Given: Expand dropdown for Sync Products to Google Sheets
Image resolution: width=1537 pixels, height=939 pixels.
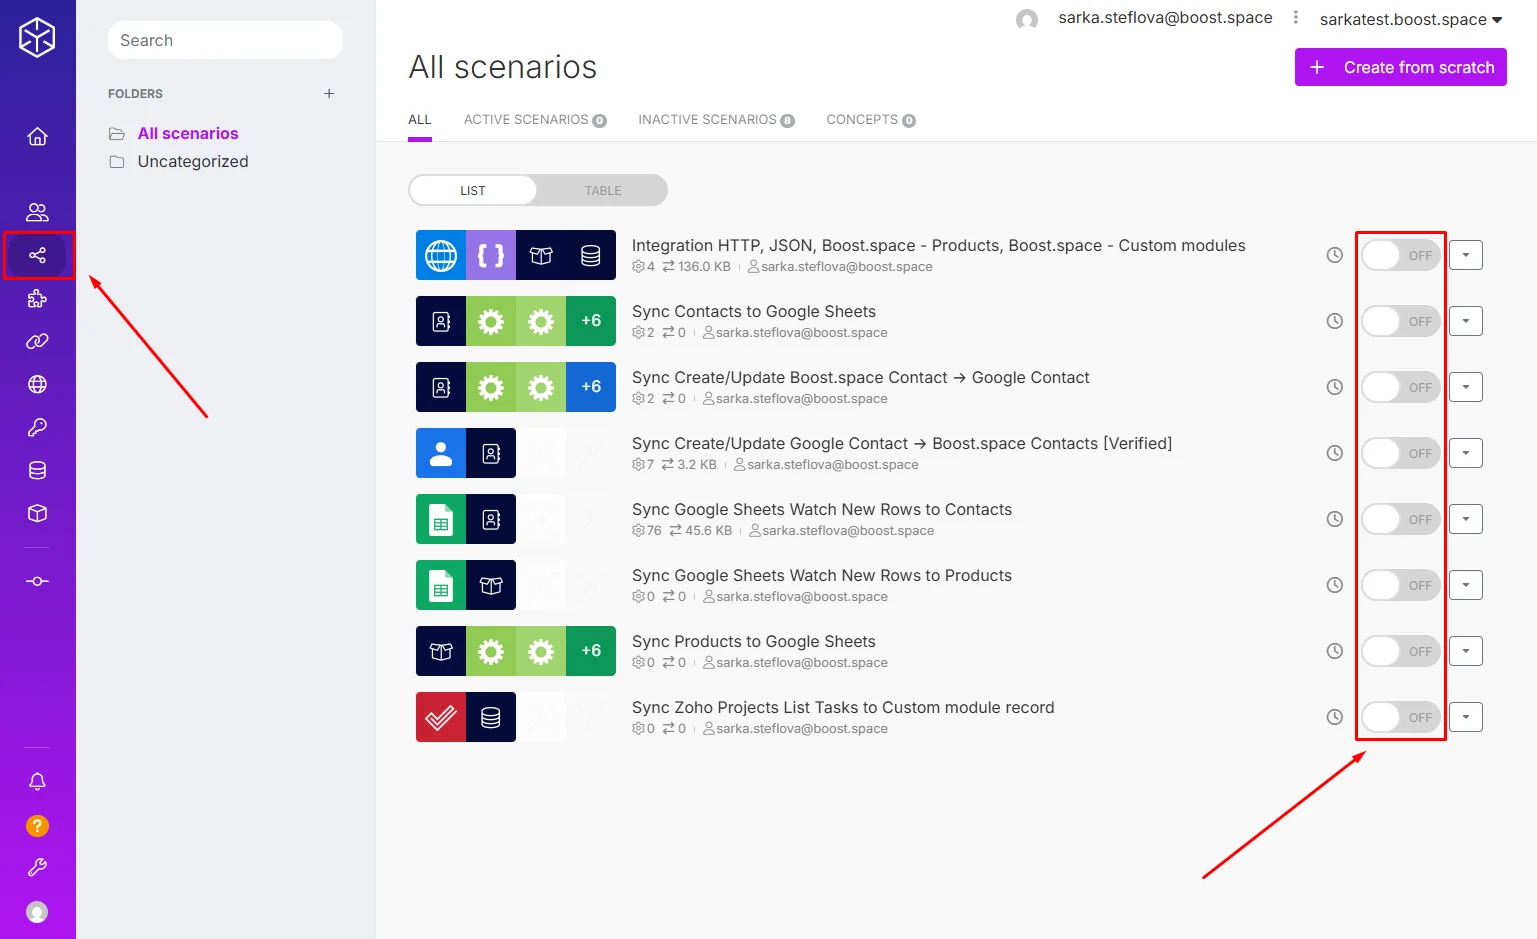Looking at the screenshot, I should point(1466,651).
